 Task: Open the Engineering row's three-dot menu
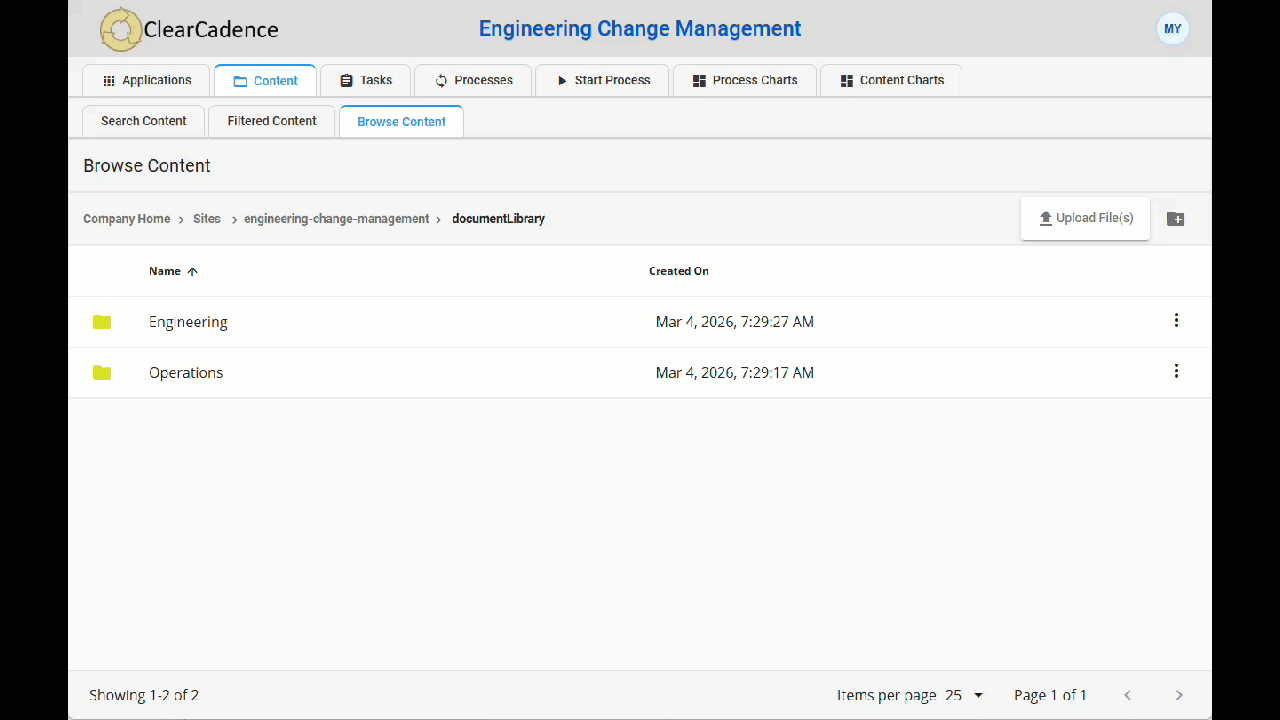(1176, 321)
